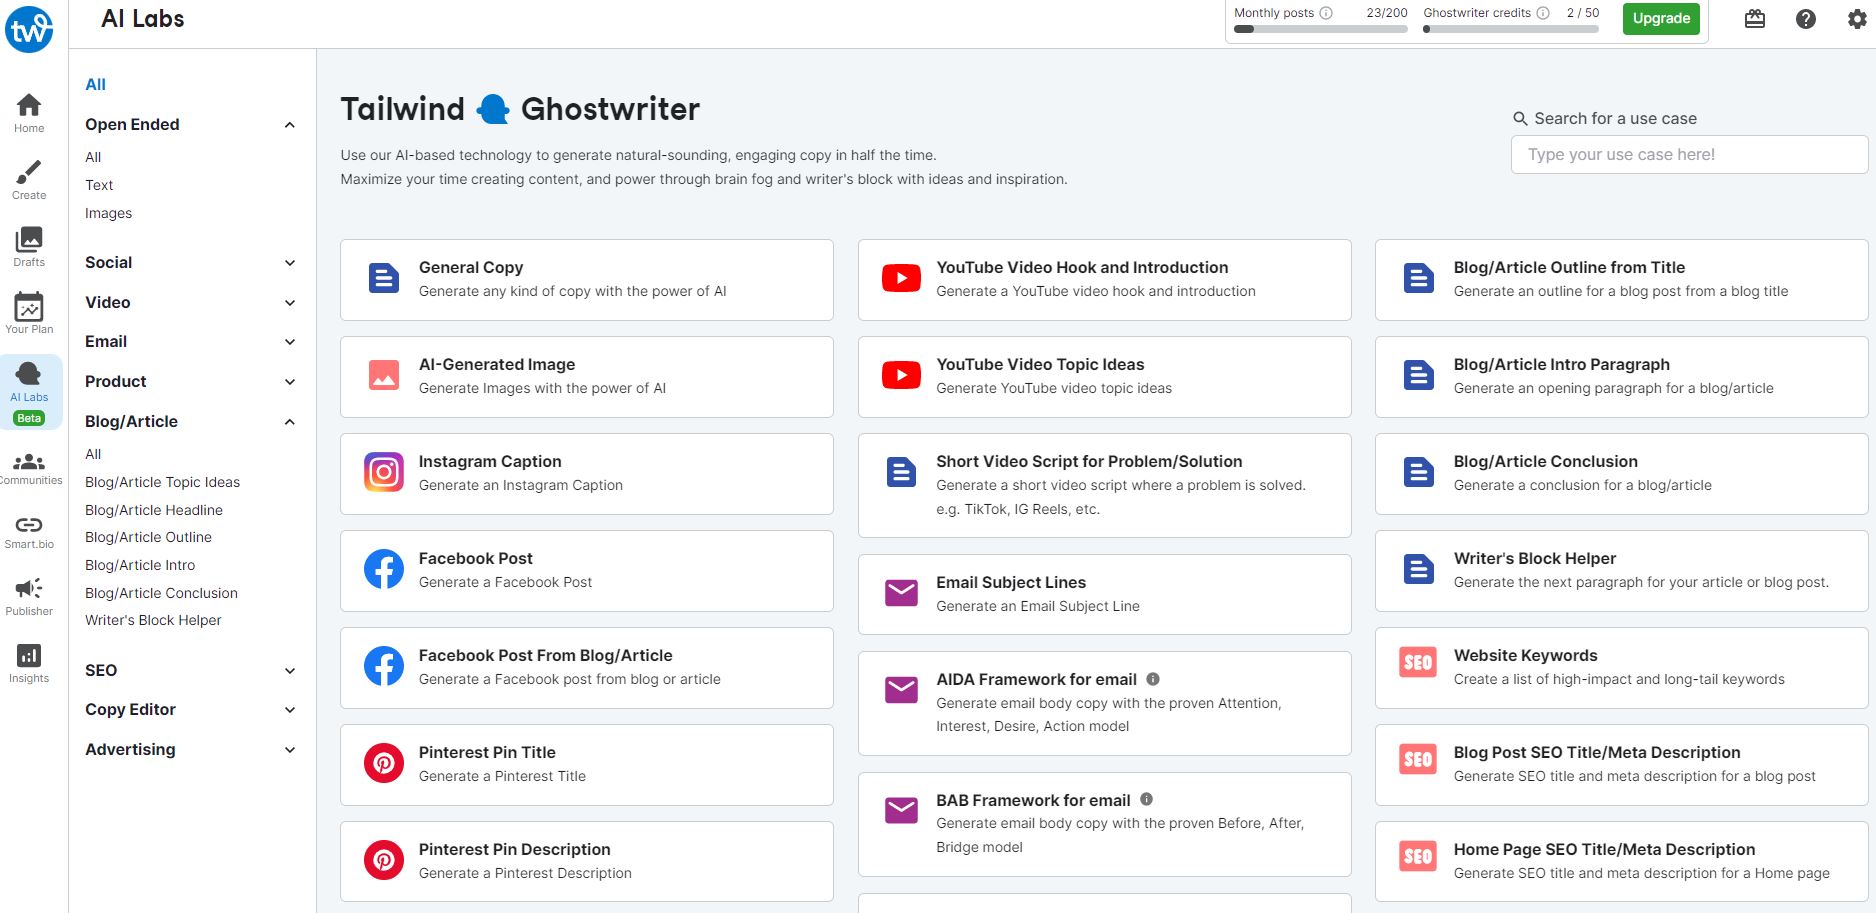Click AIDA Framework info icon
Viewport: 1876px width, 913px height.
(1153, 679)
